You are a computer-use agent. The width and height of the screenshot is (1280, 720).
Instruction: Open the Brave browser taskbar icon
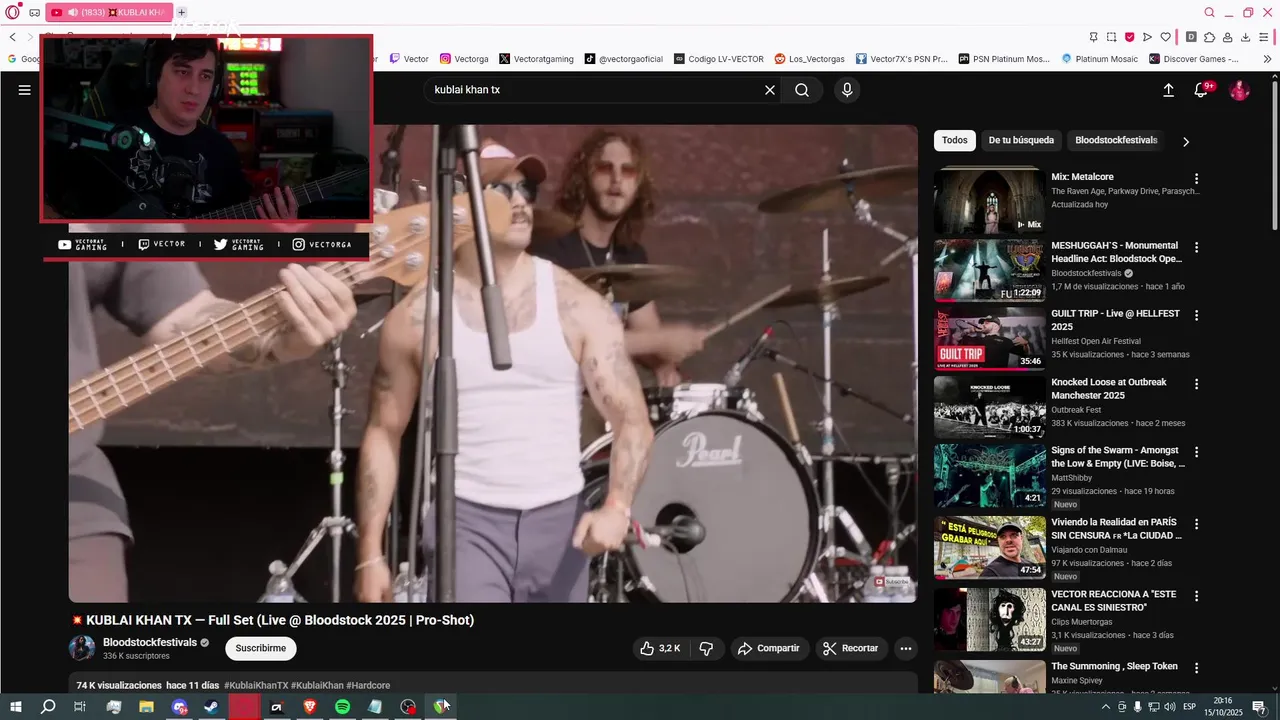(x=309, y=707)
